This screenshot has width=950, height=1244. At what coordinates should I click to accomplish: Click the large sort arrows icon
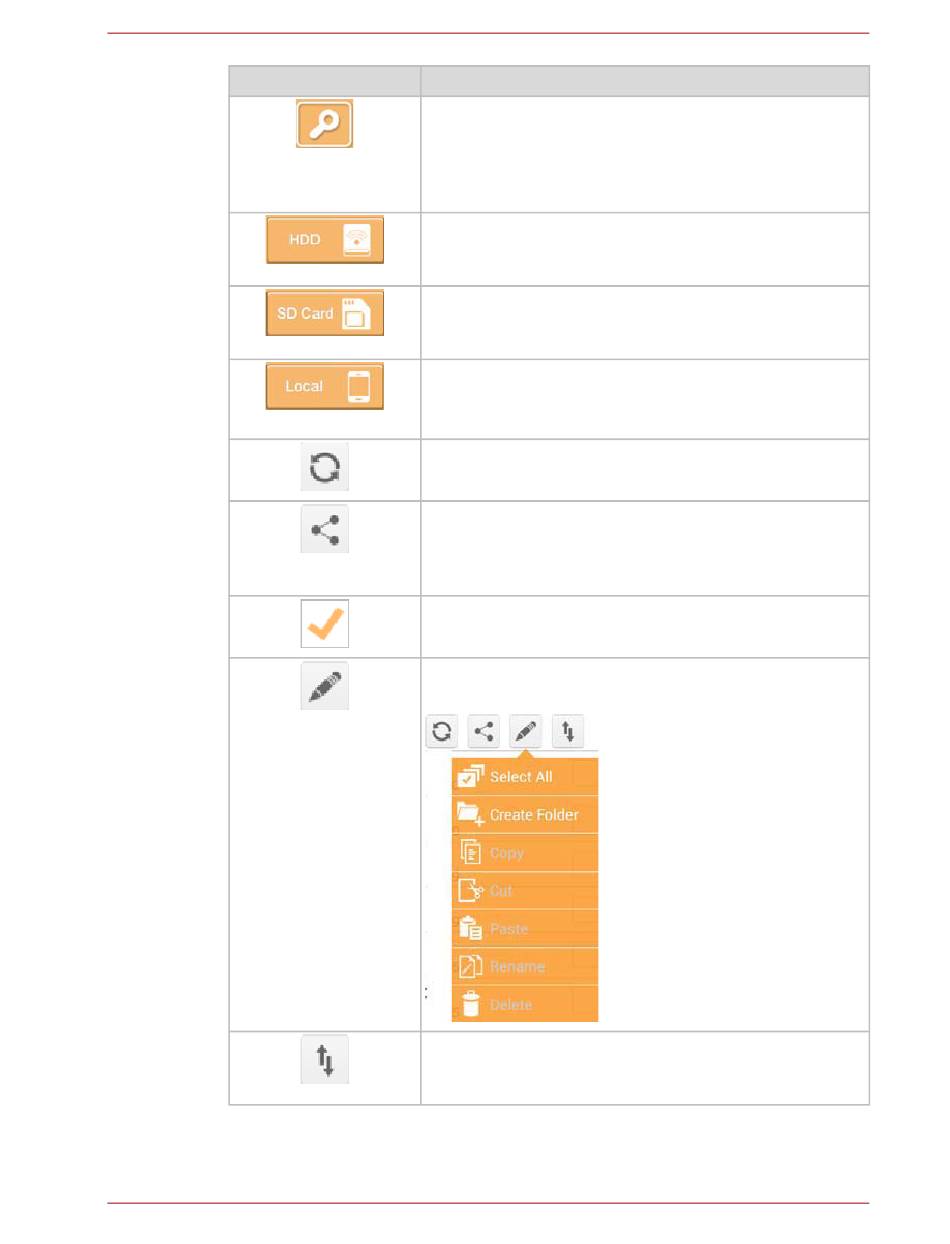(325, 1060)
